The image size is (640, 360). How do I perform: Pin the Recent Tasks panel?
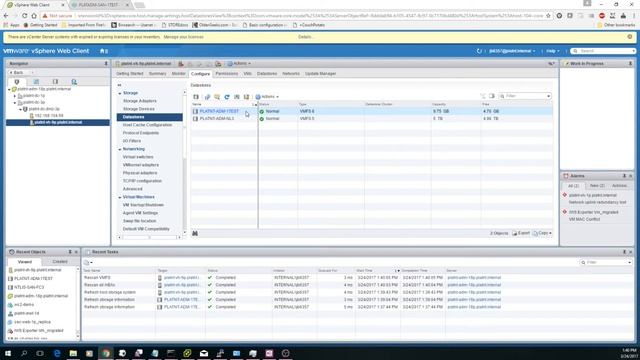tap(624, 252)
